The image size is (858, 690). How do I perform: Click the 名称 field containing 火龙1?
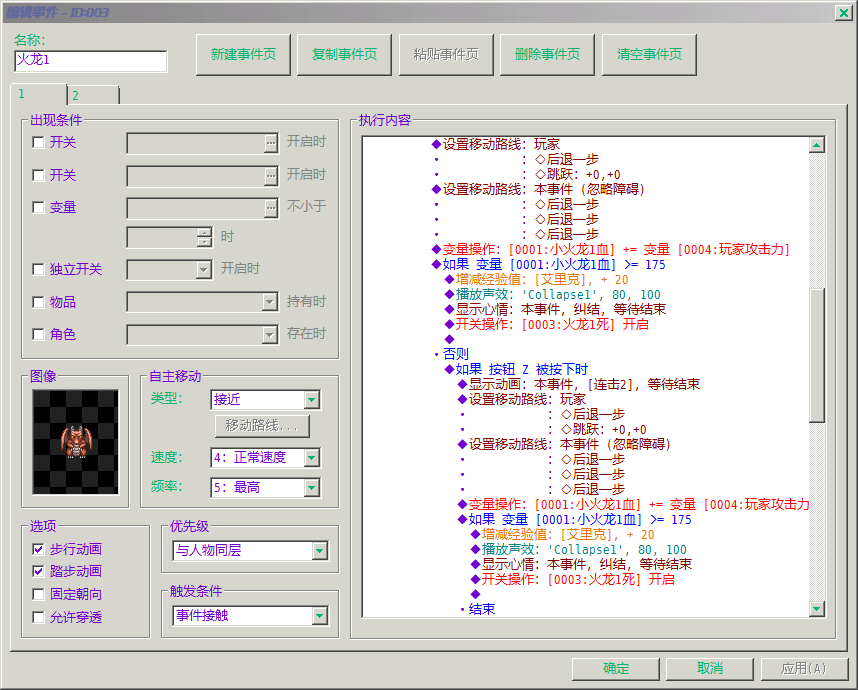pyautogui.click(x=91, y=61)
